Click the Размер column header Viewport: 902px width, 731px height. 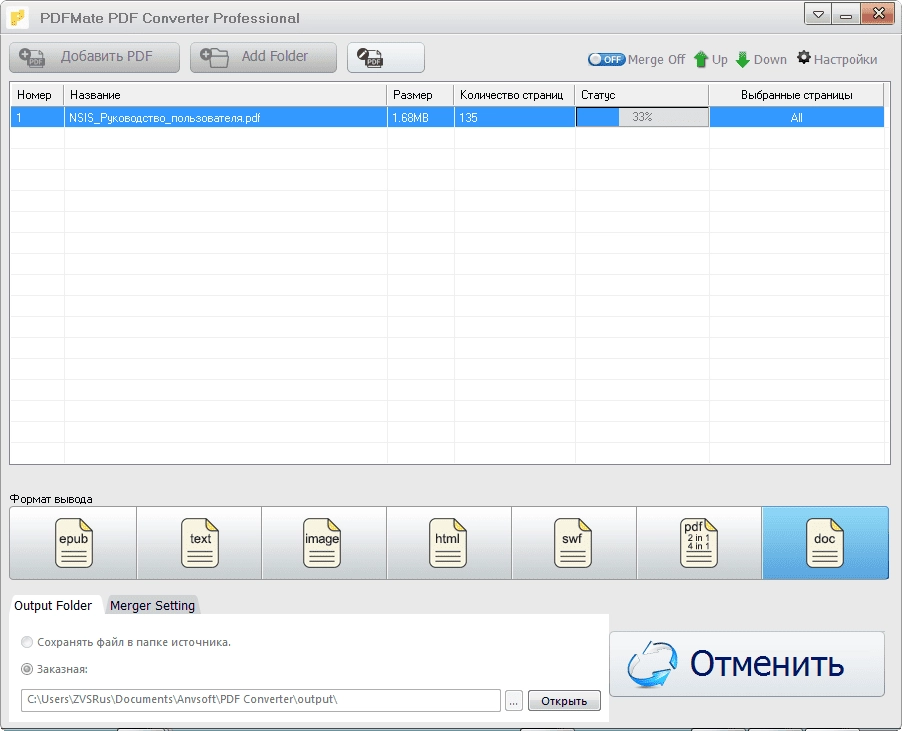pos(421,95)
